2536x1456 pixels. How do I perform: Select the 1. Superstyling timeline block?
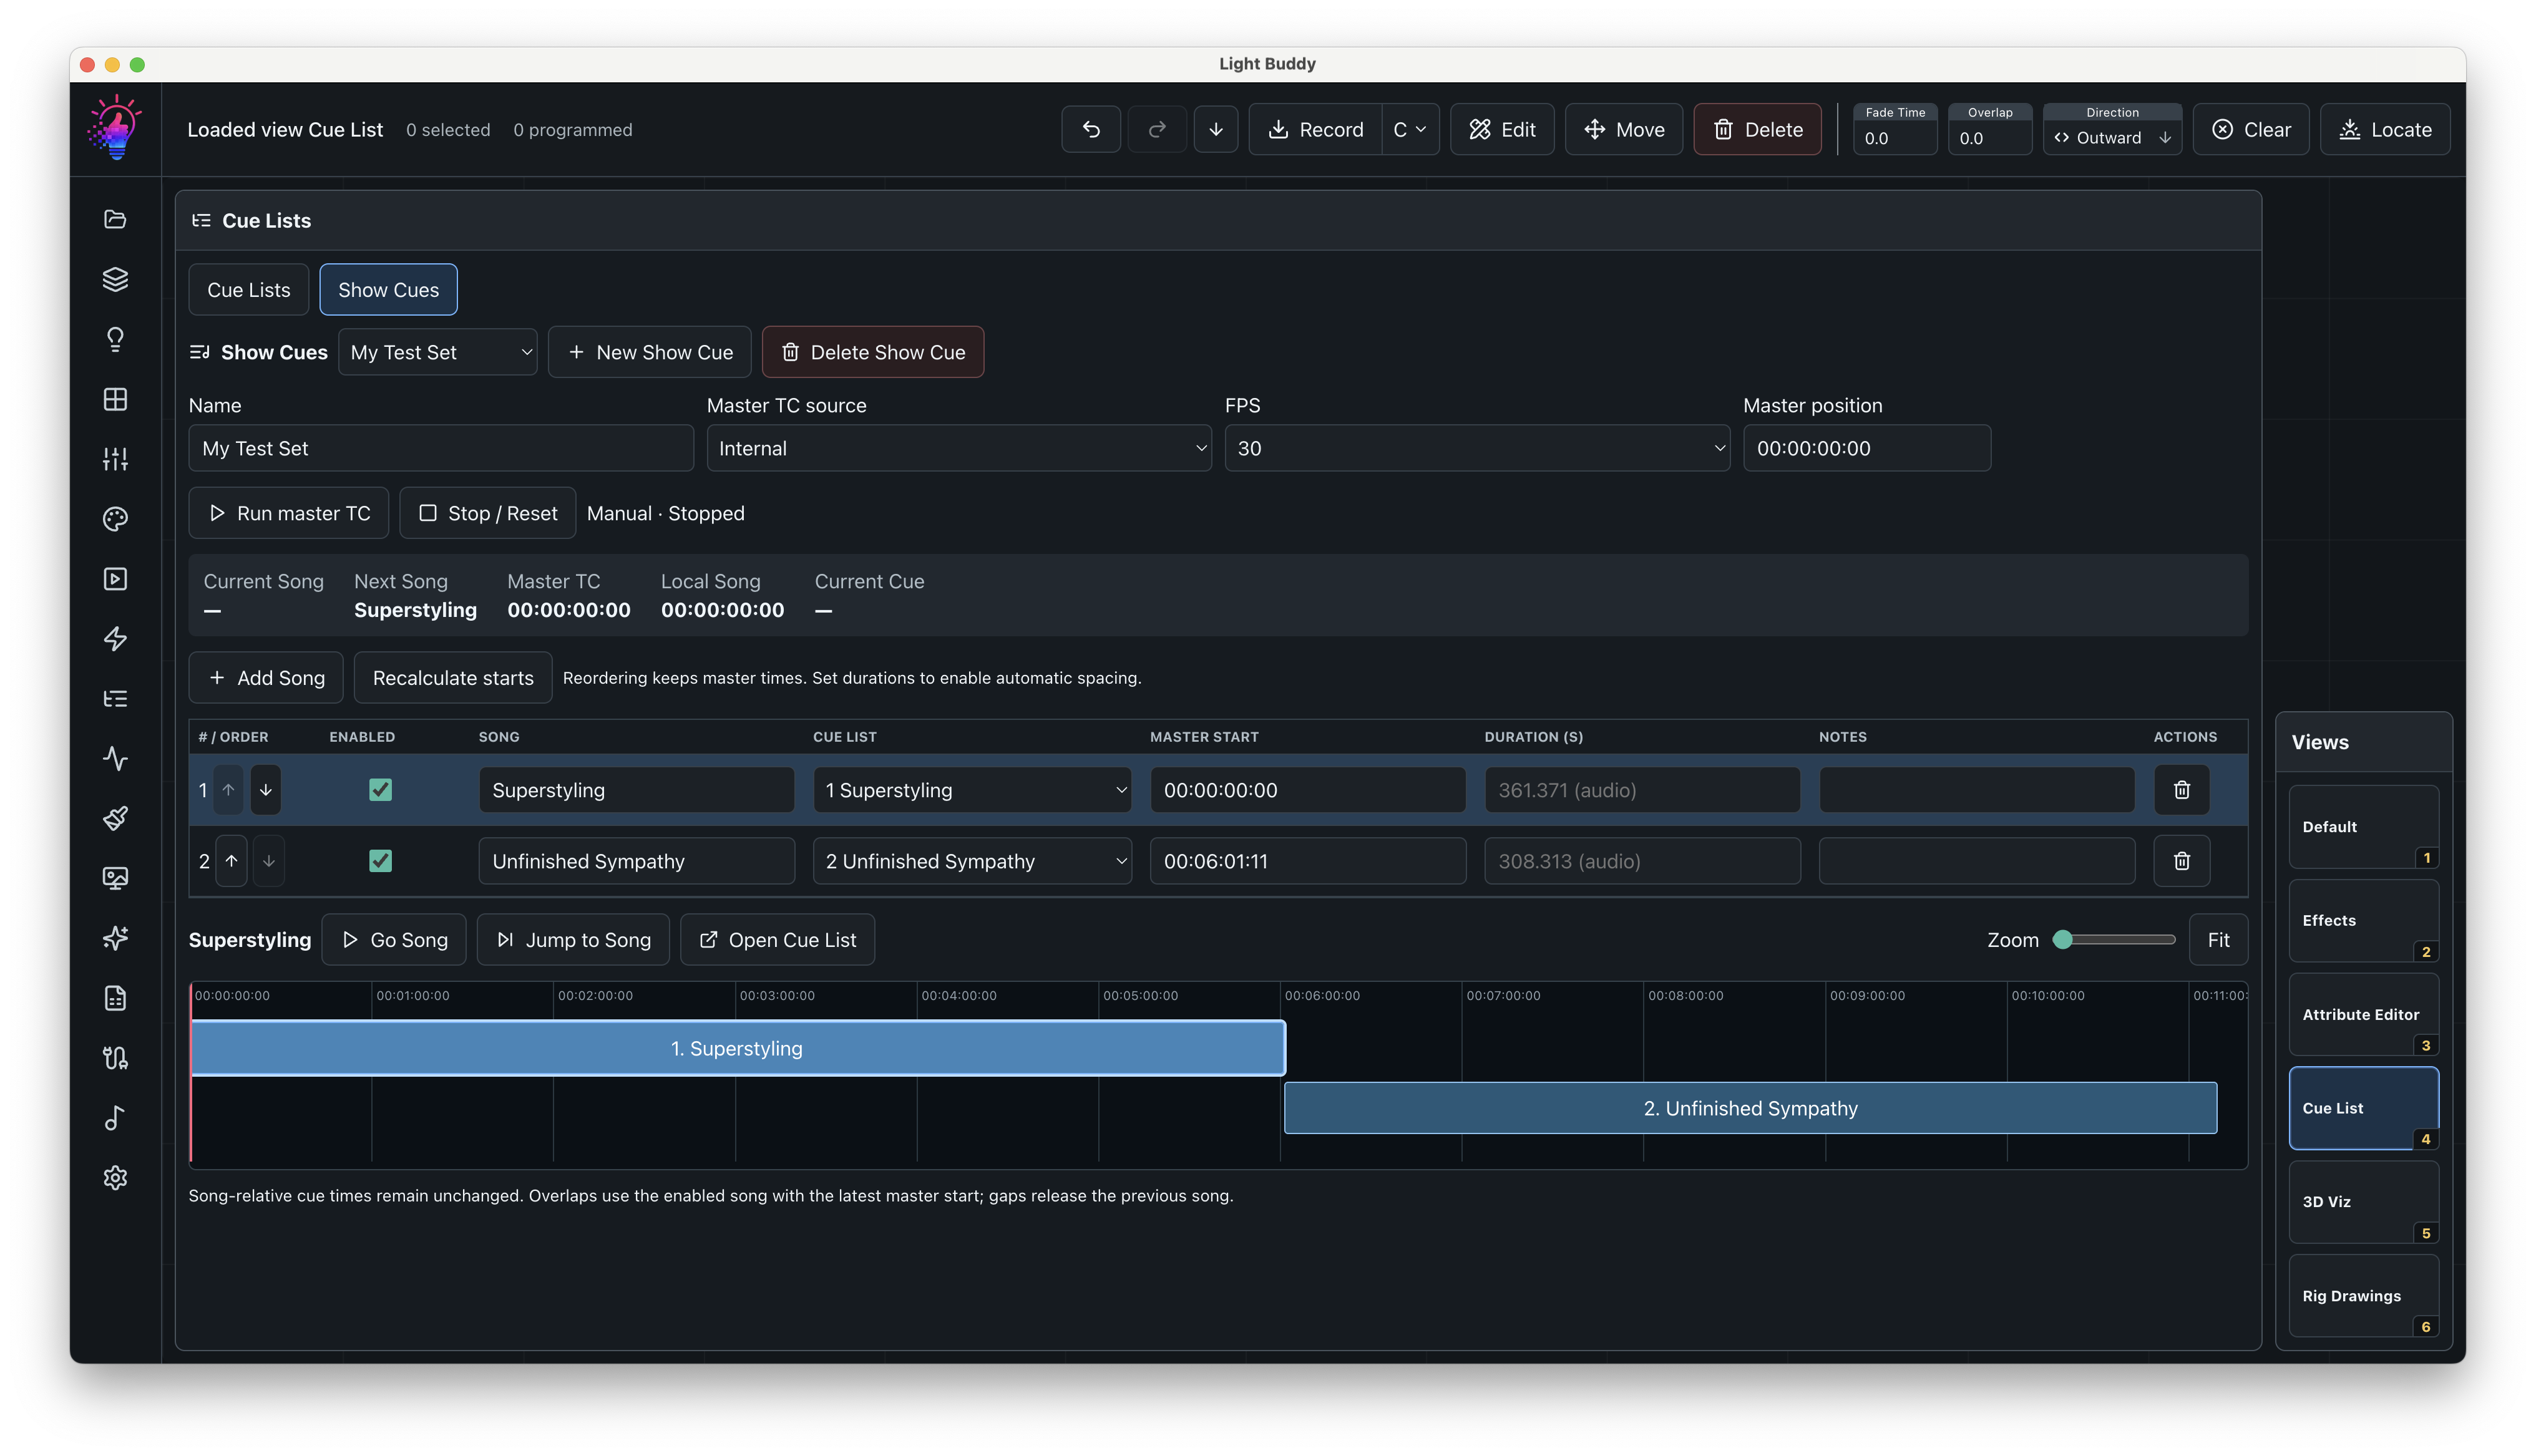click(737, 1048)
